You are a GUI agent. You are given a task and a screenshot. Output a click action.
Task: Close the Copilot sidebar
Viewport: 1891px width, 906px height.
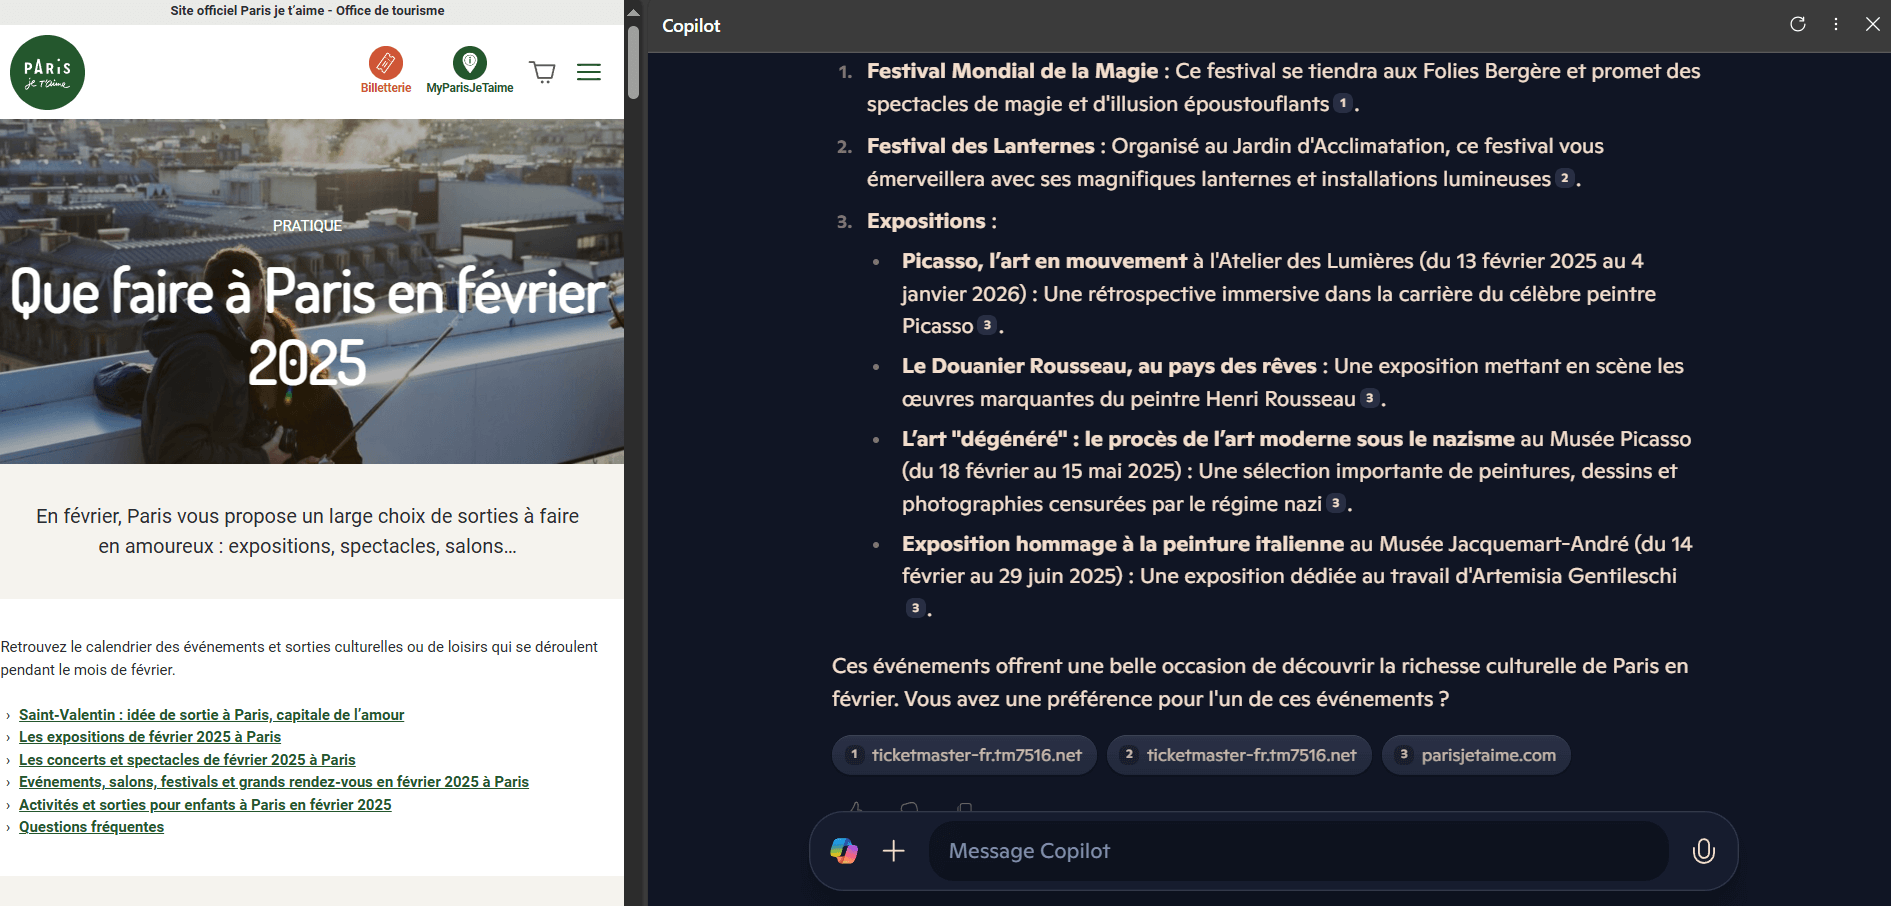tap(1873, 24)
